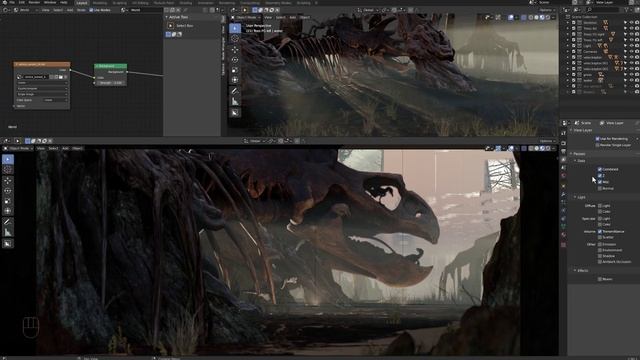
Task: Toggle the Volume Transmittance checkbox
Action: [600, 231]
